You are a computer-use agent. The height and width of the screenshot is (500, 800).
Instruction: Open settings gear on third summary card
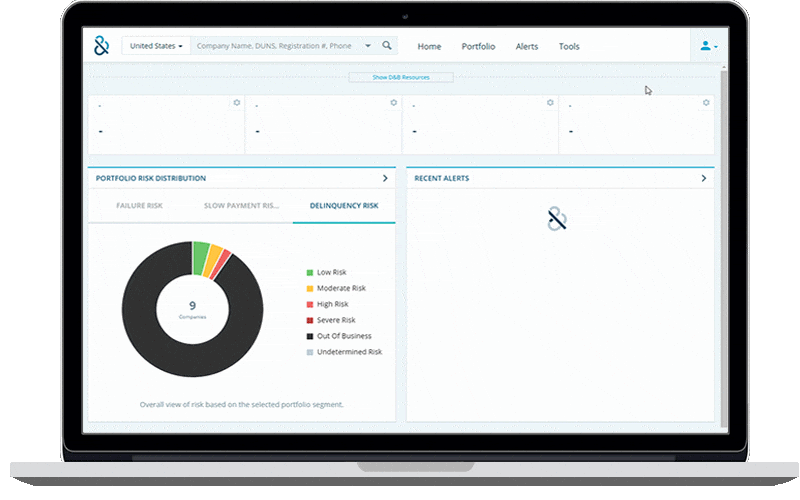tap(550, 102)
